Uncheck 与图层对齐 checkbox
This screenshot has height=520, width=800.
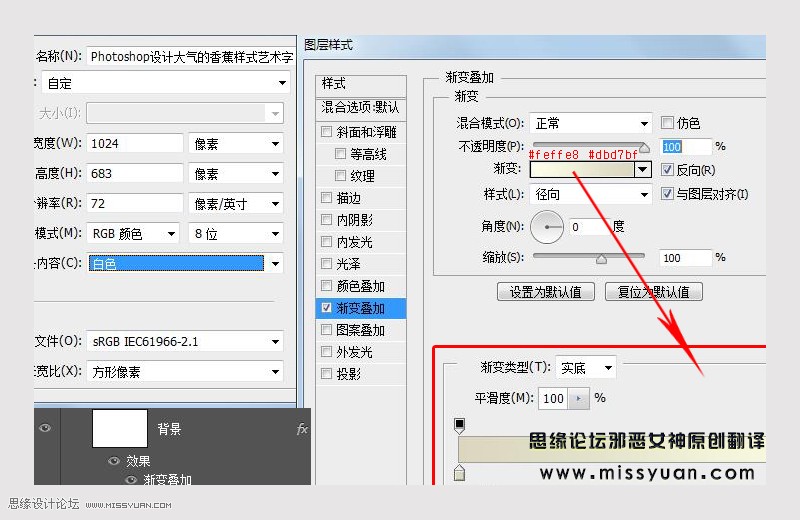pyautogui.click(x=666, y=193)
